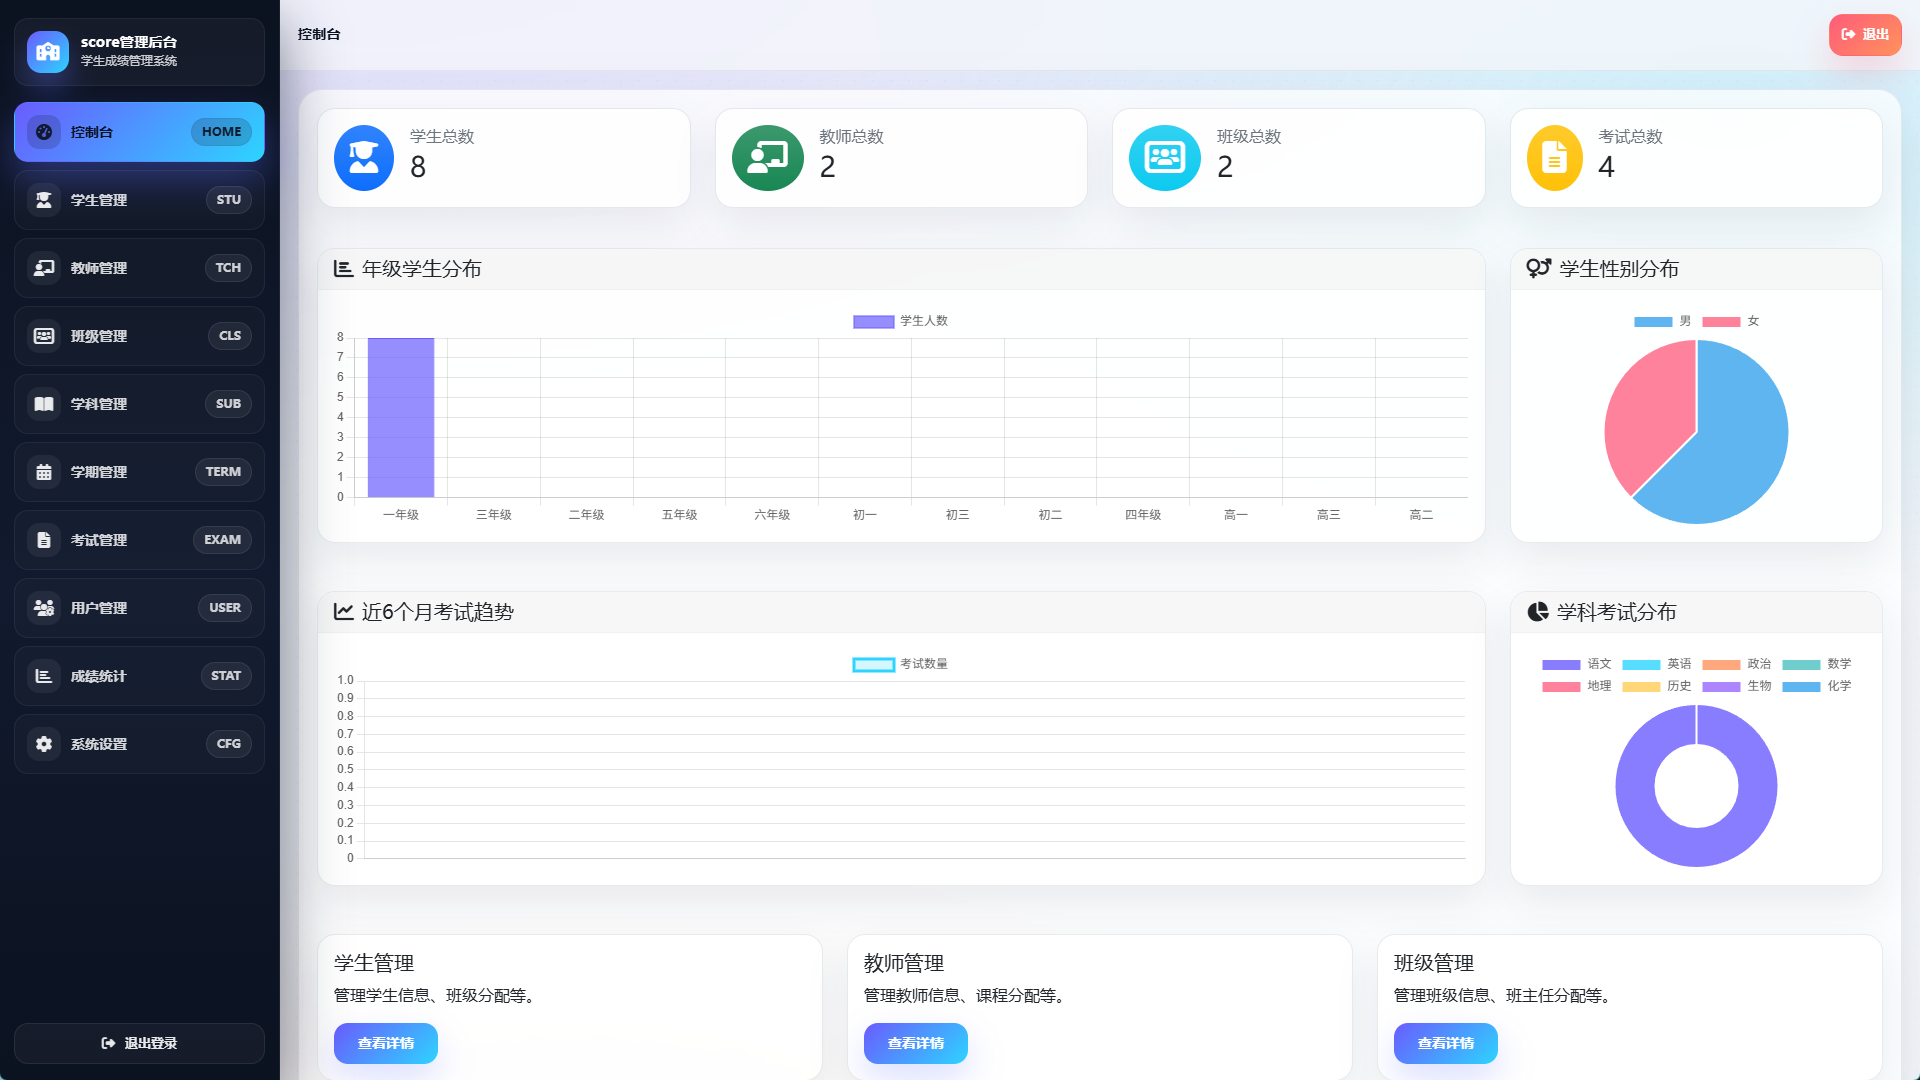The width and height of the screenshot is (1920, 1080).
Task: Click the term management calendar icon
Action: (44, 472)
